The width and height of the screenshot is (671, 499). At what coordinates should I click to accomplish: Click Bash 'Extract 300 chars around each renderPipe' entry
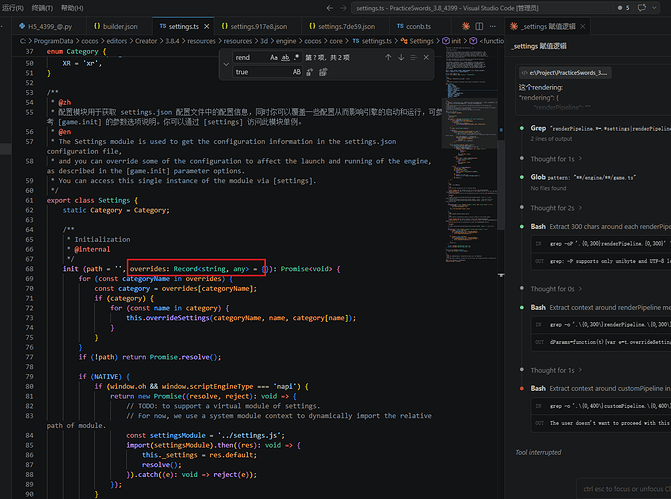[x=600, y=226]
